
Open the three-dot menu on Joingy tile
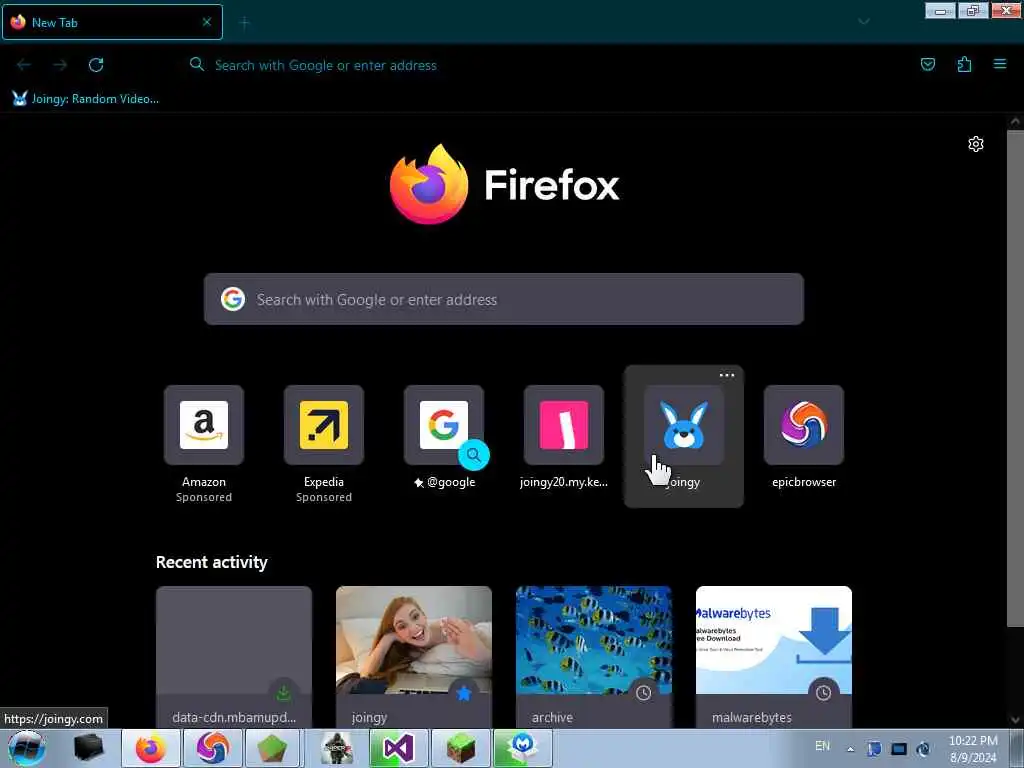(726, 376)
